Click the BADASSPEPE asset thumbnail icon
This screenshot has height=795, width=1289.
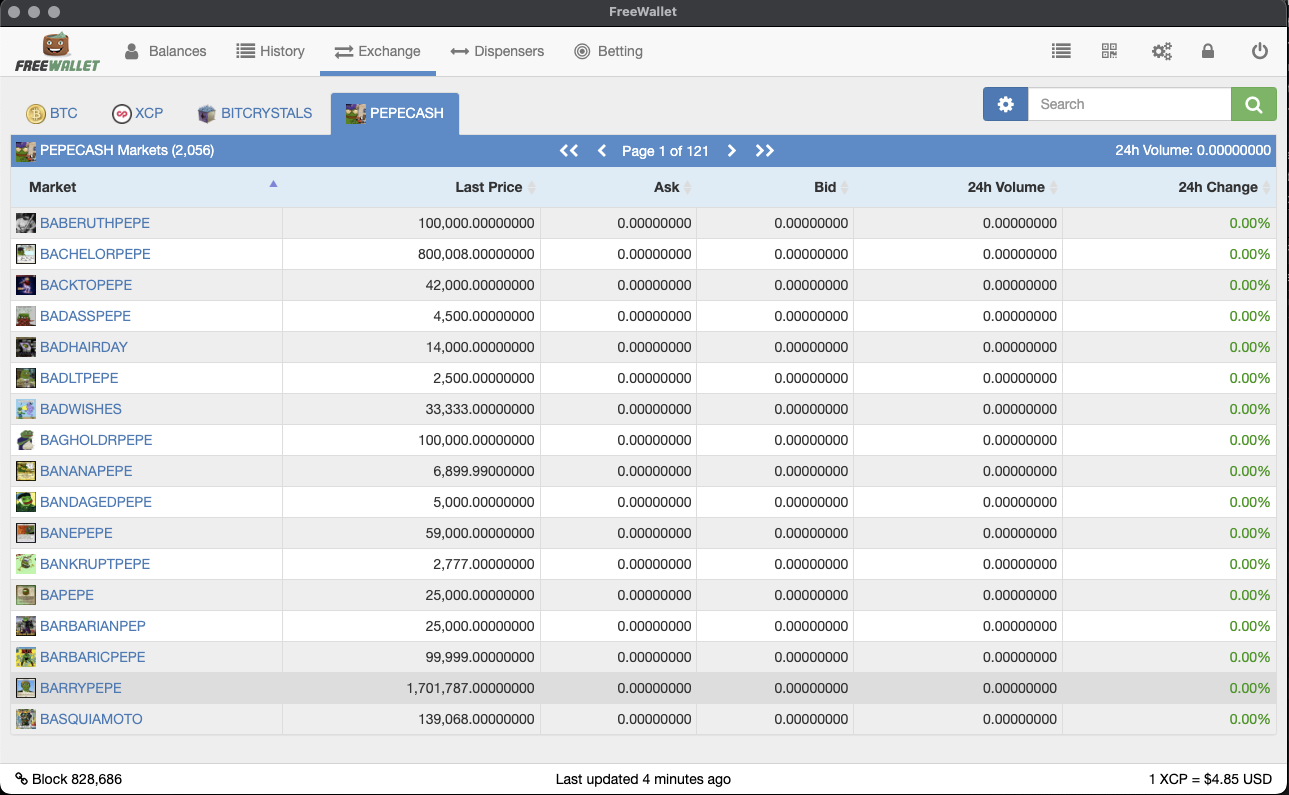tap(26, 316)
